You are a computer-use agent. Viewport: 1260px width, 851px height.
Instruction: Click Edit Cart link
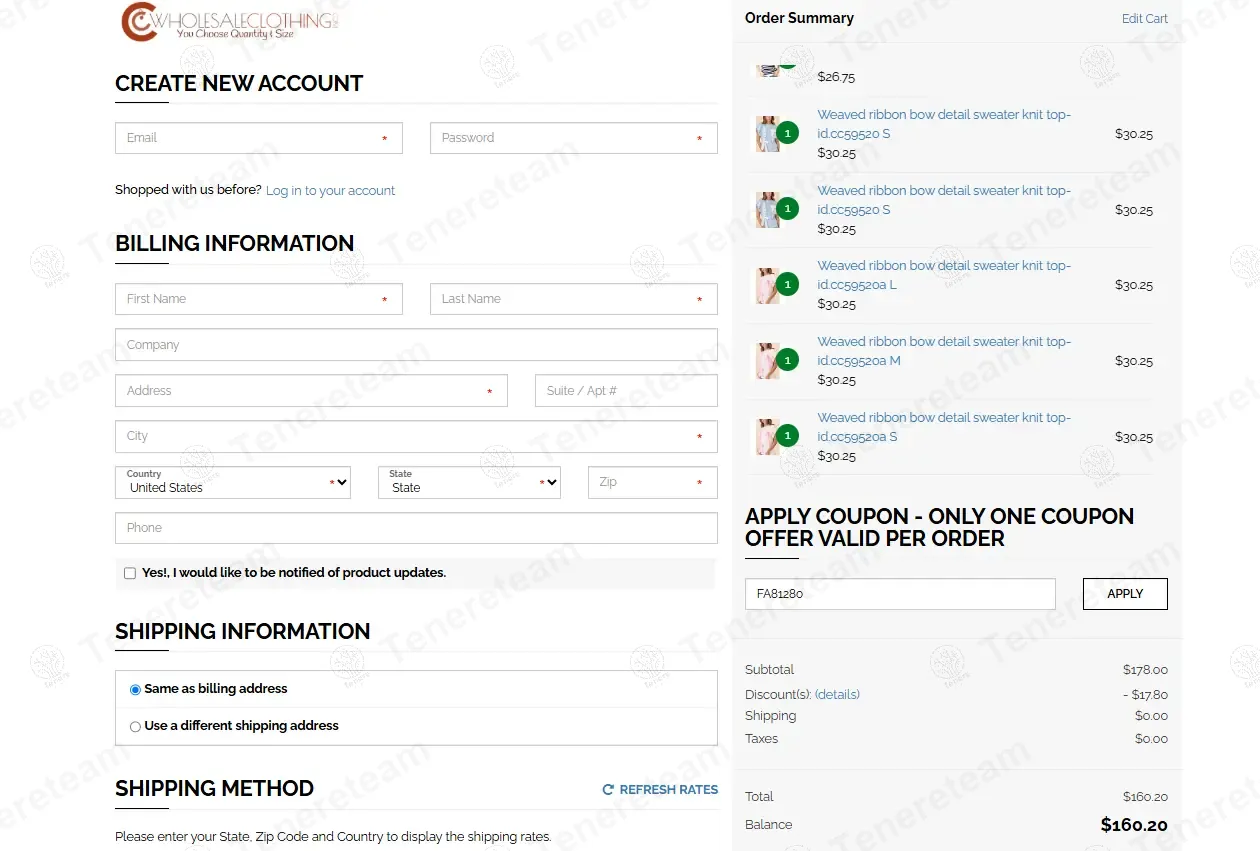point(1144,18)
